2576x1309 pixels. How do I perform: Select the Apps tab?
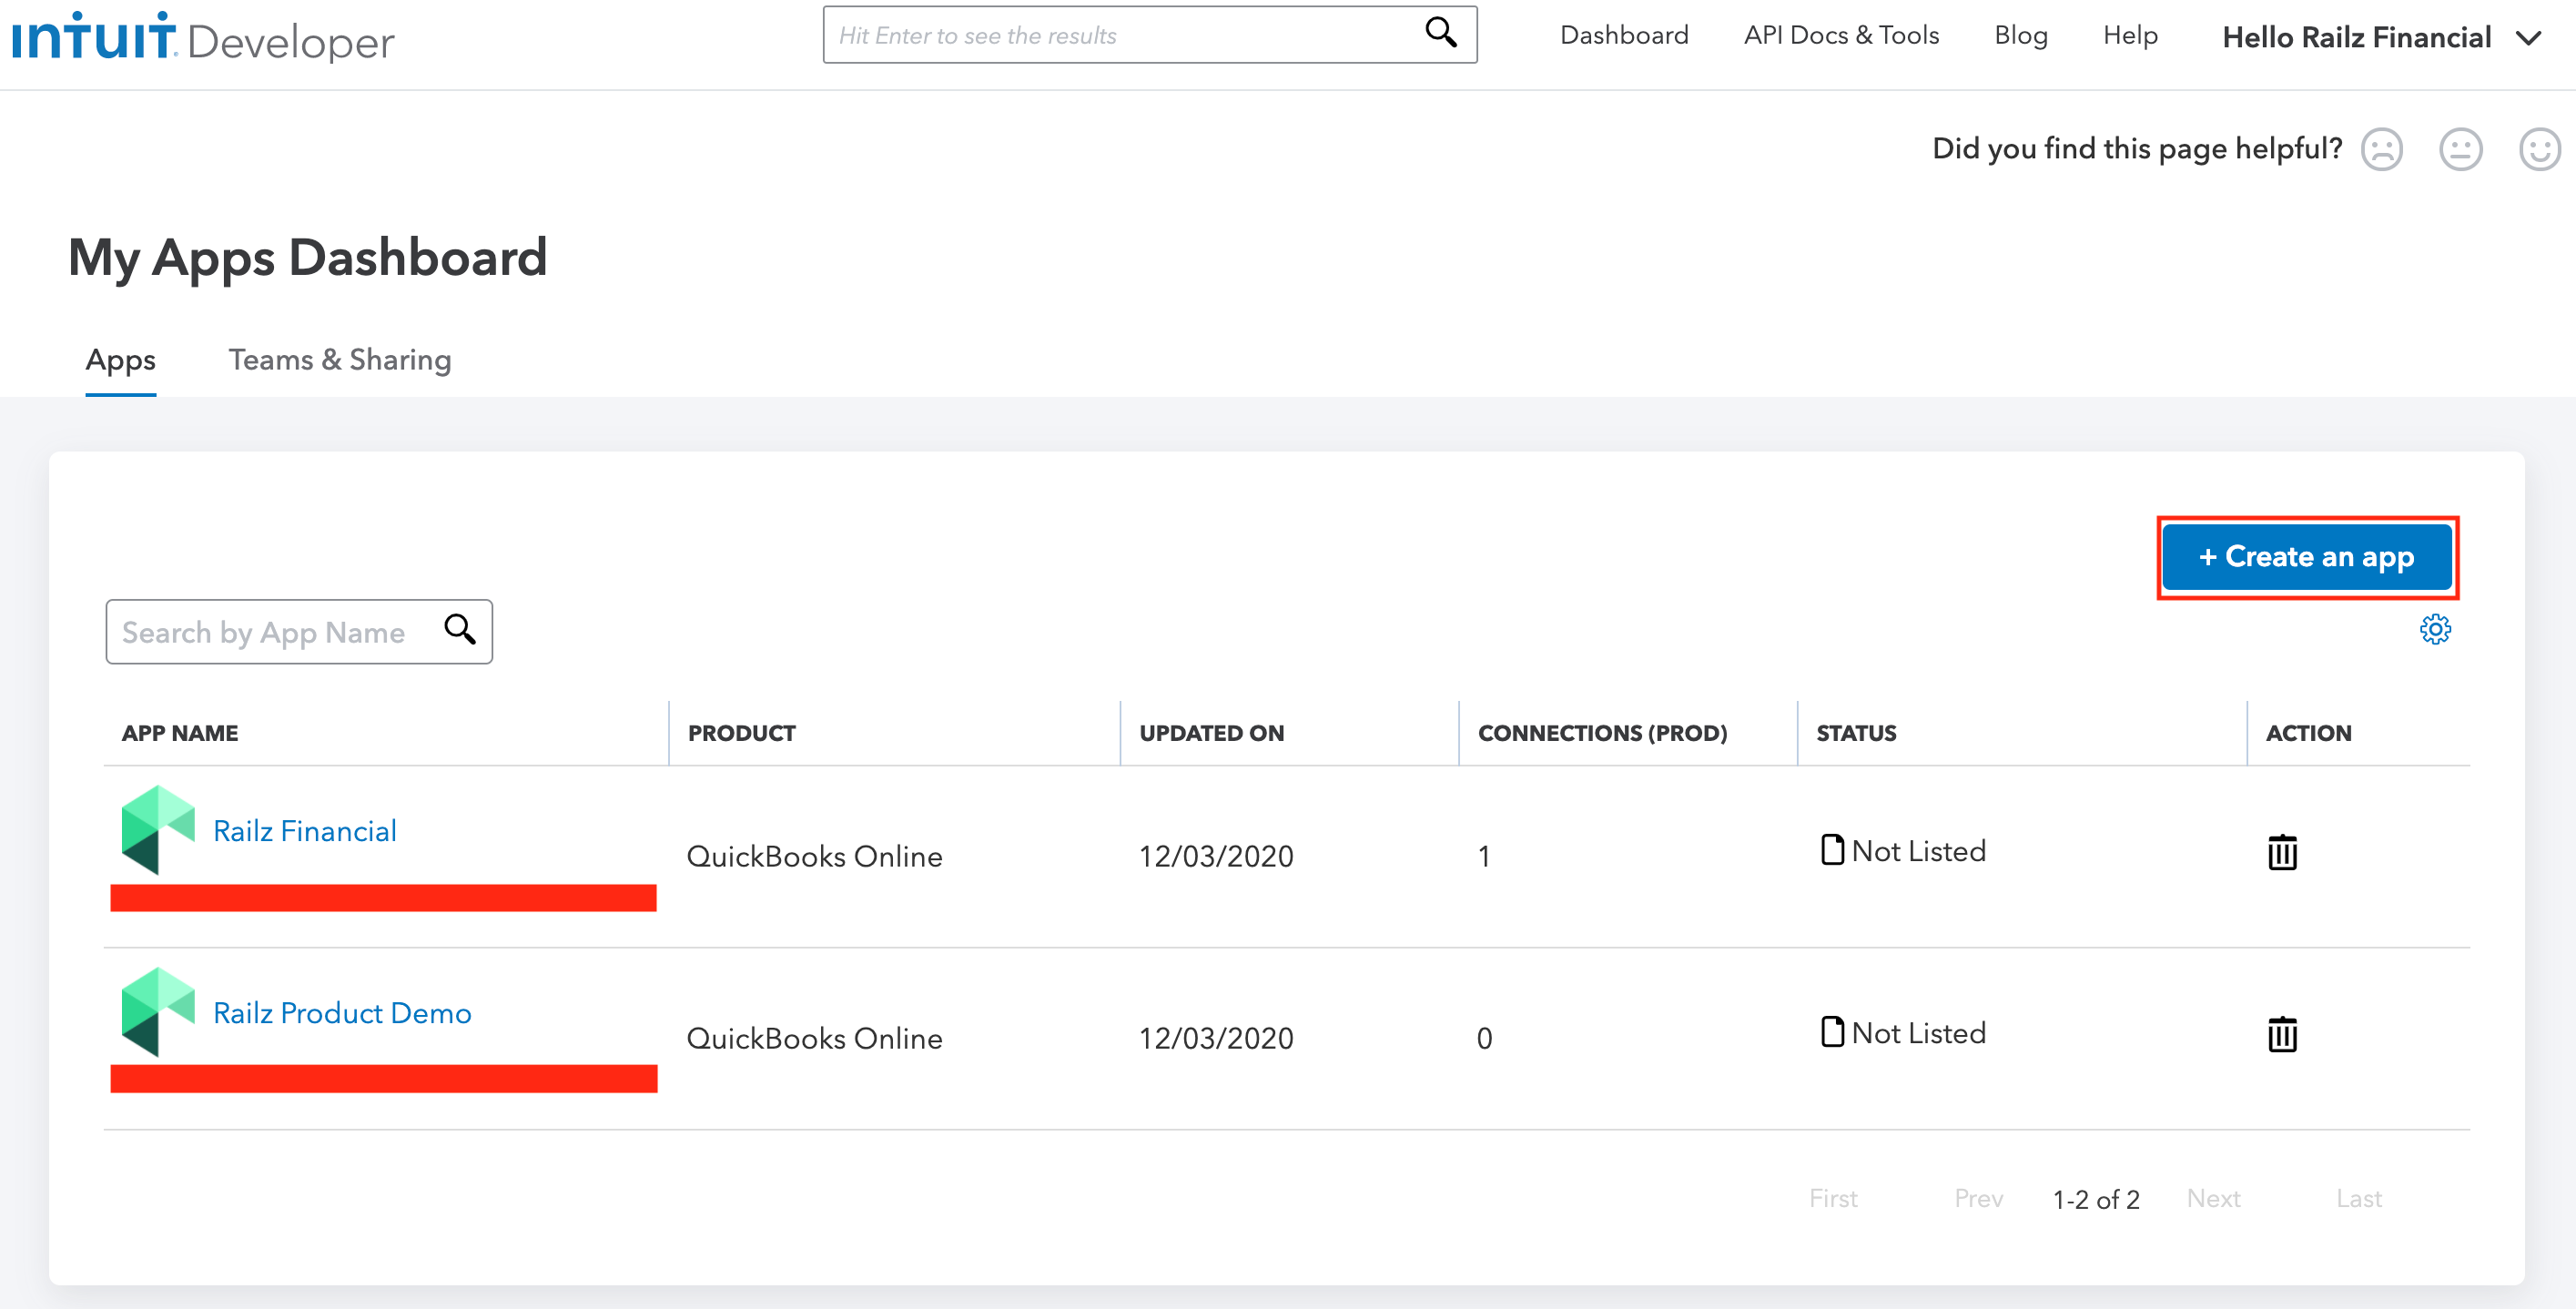coord(120,360)
